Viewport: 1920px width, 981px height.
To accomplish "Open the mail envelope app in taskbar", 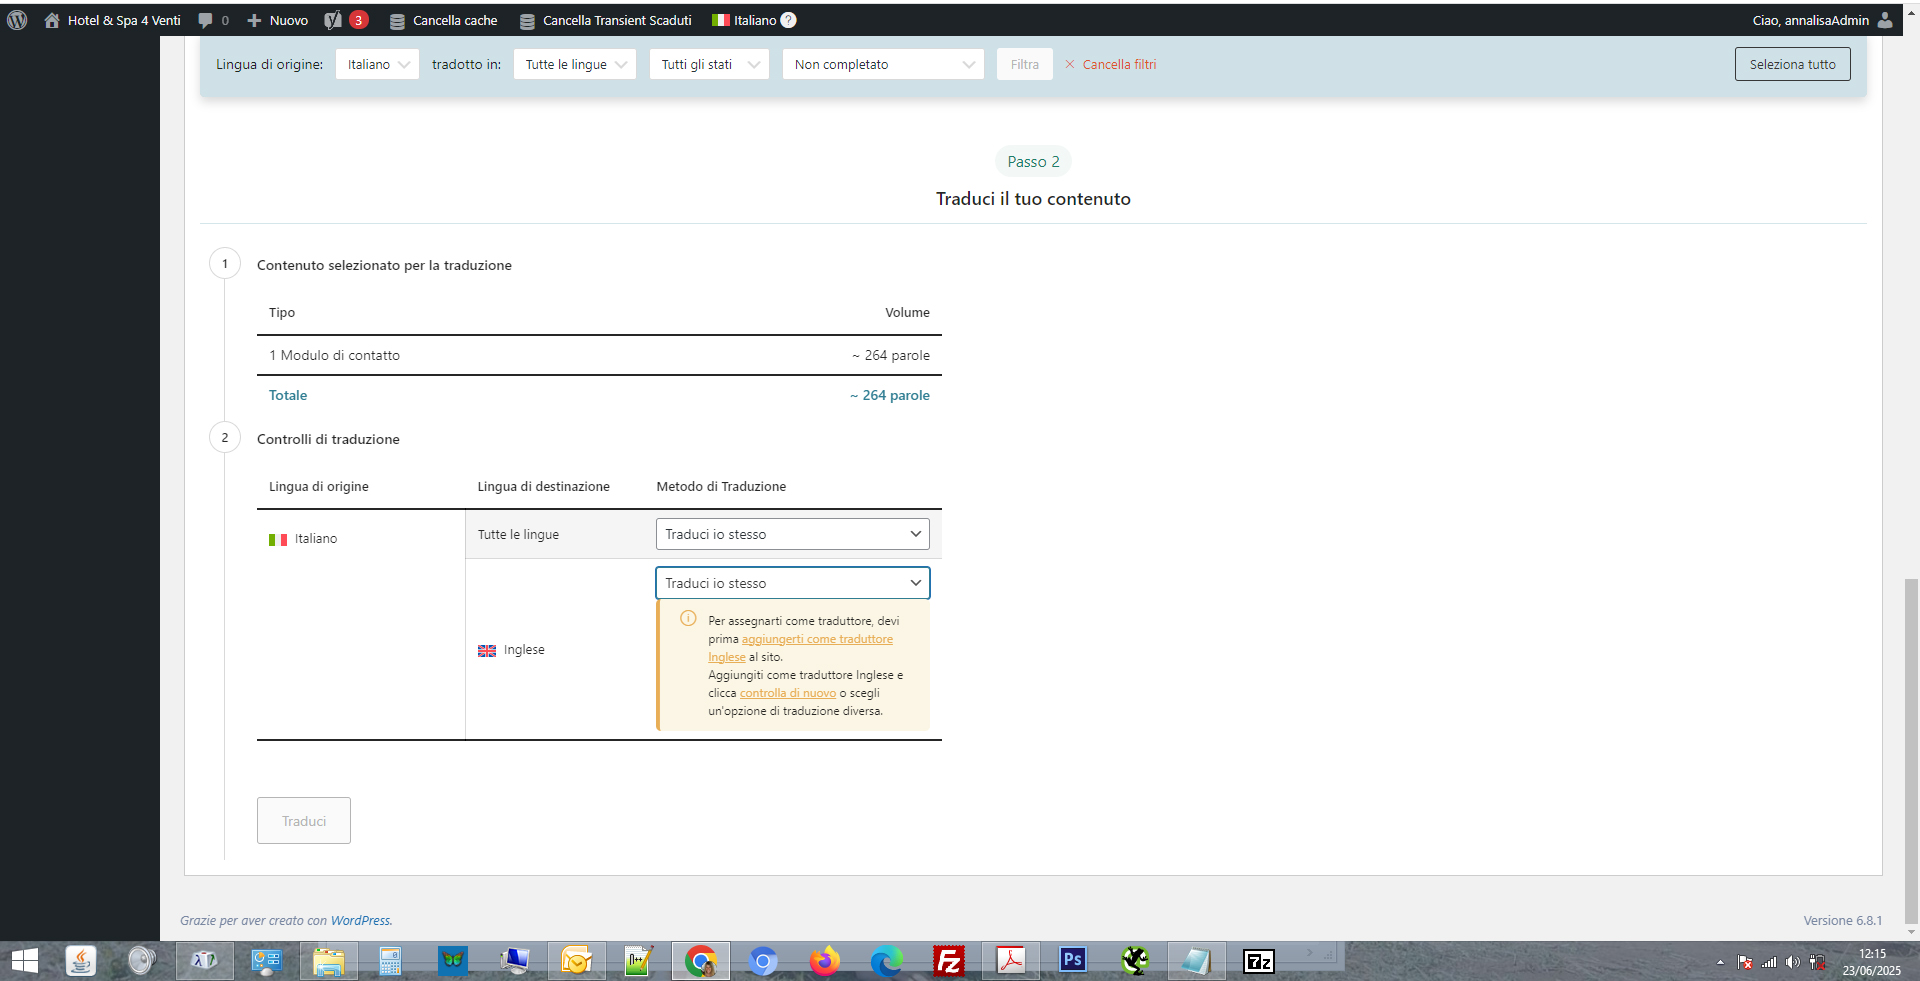I will (577, 961).
